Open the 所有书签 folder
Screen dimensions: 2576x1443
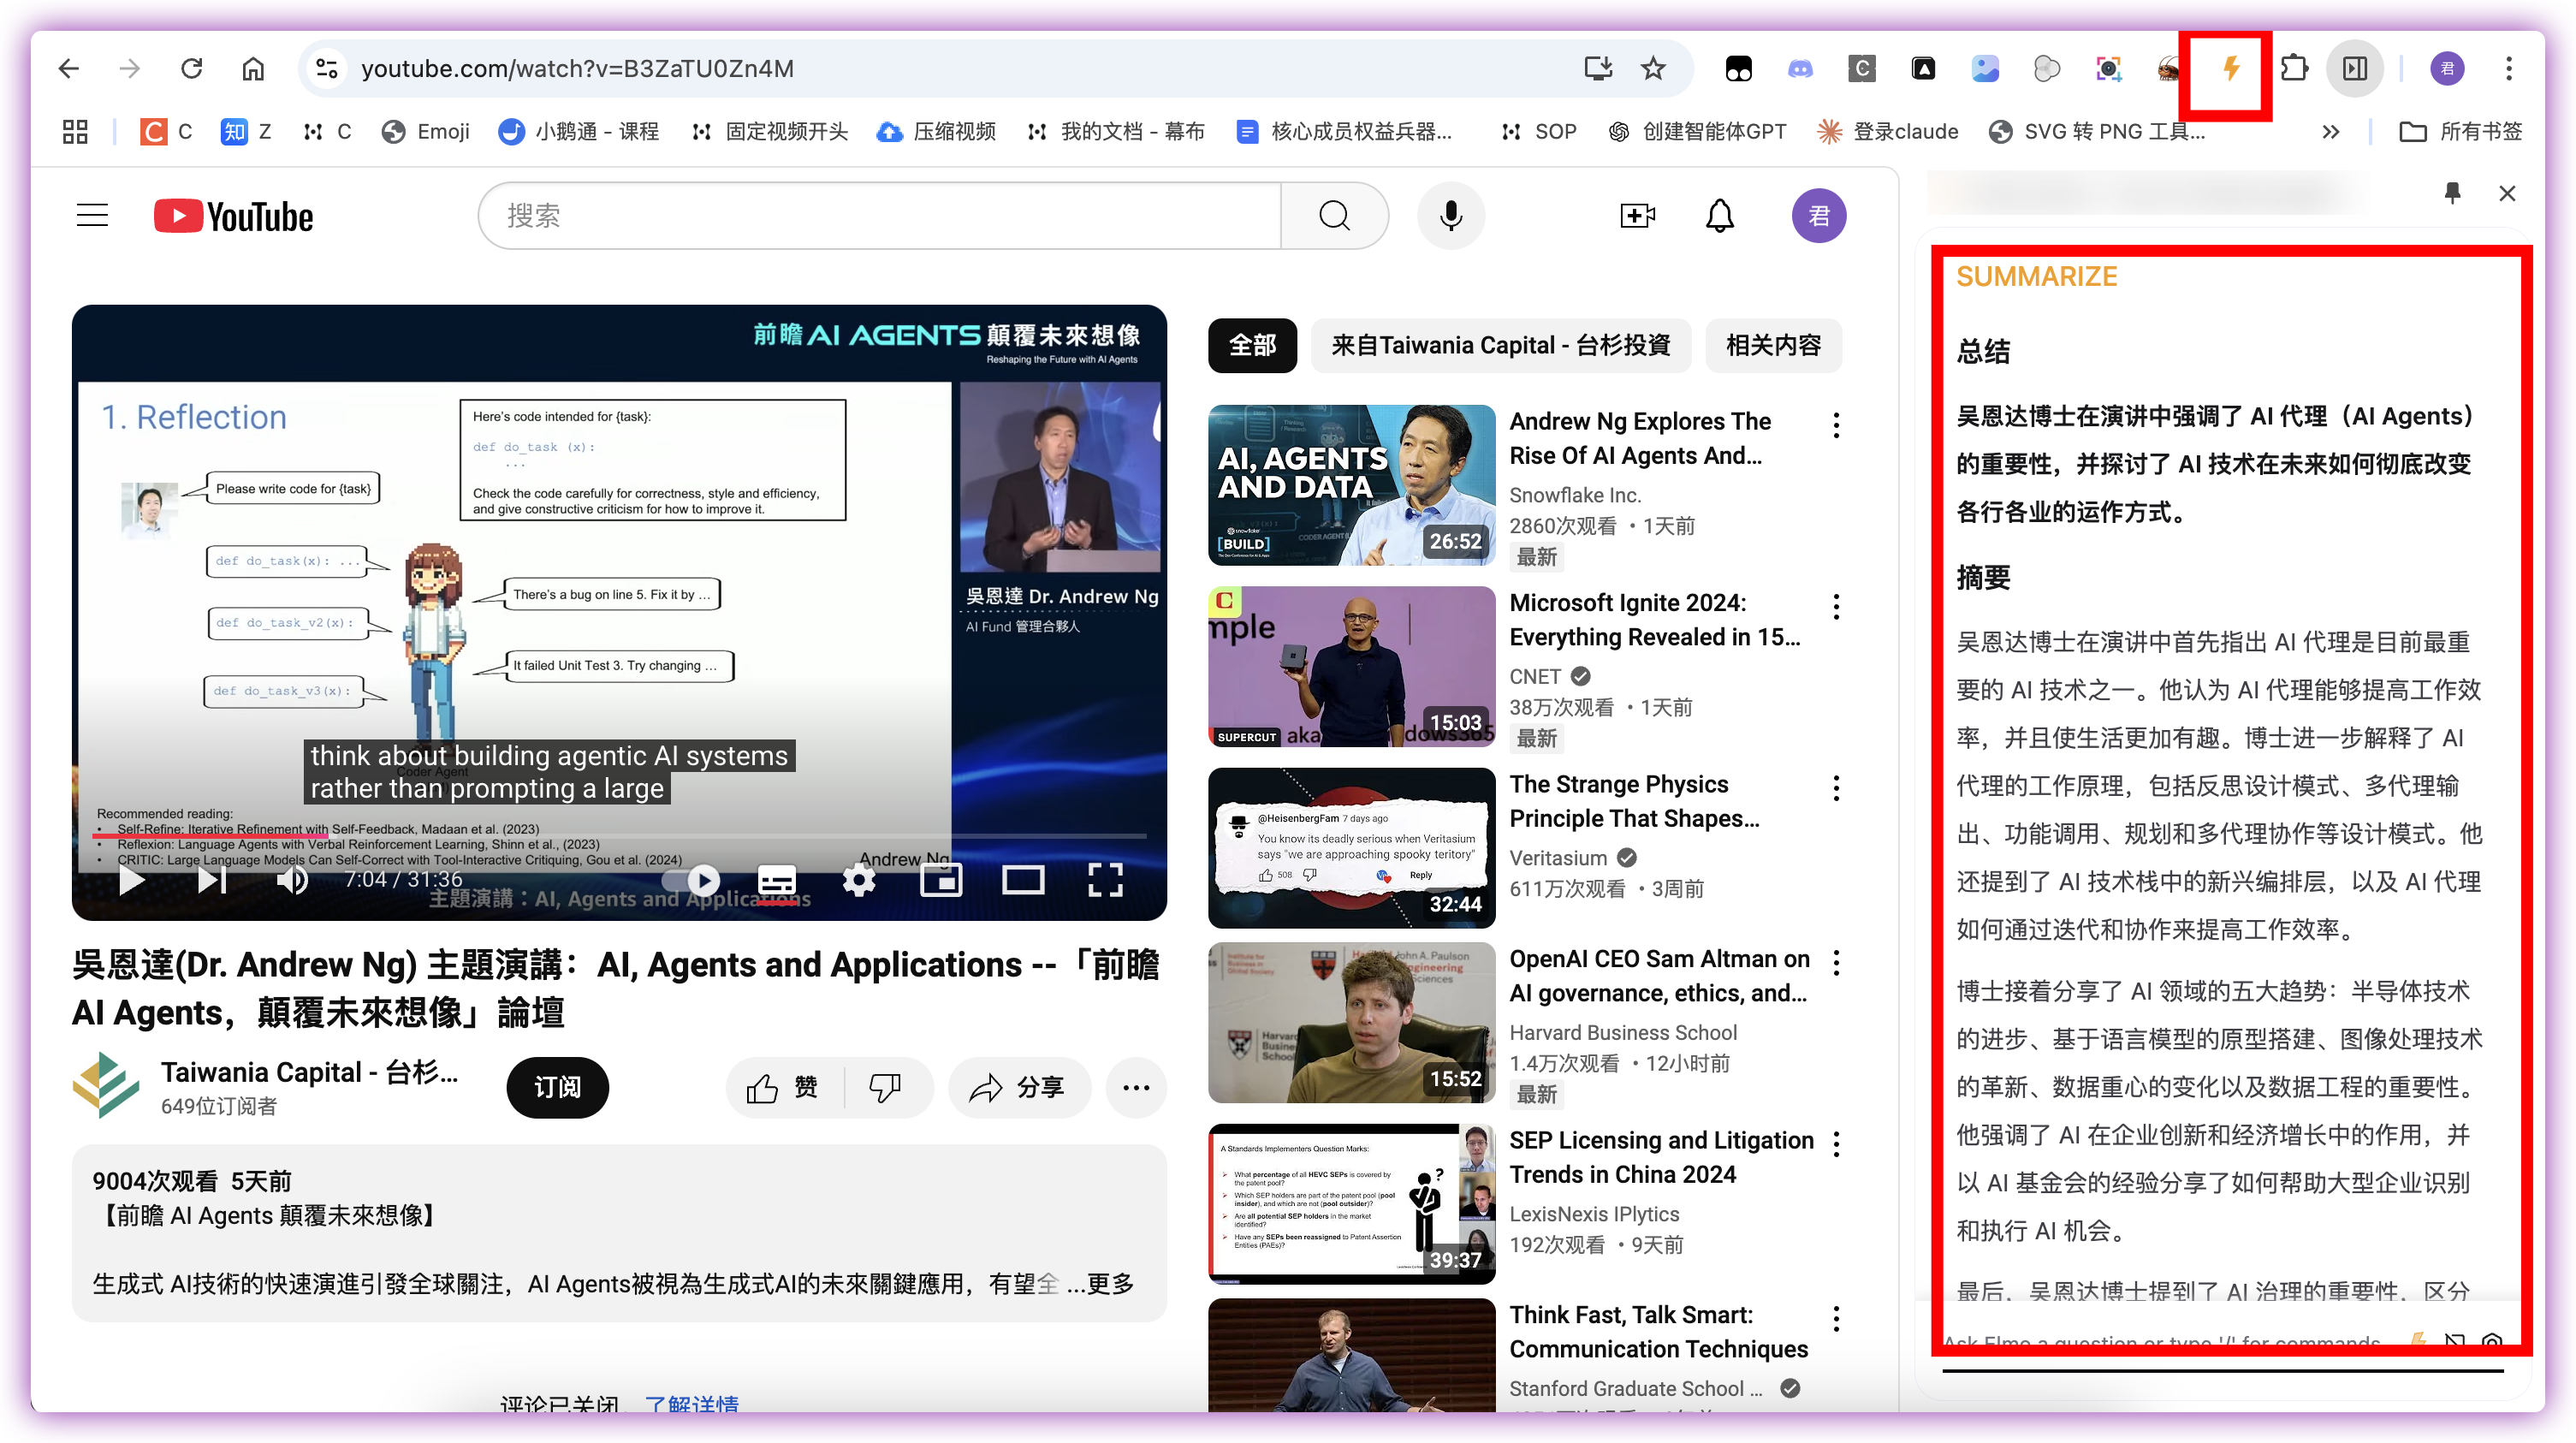(2460, 131)
